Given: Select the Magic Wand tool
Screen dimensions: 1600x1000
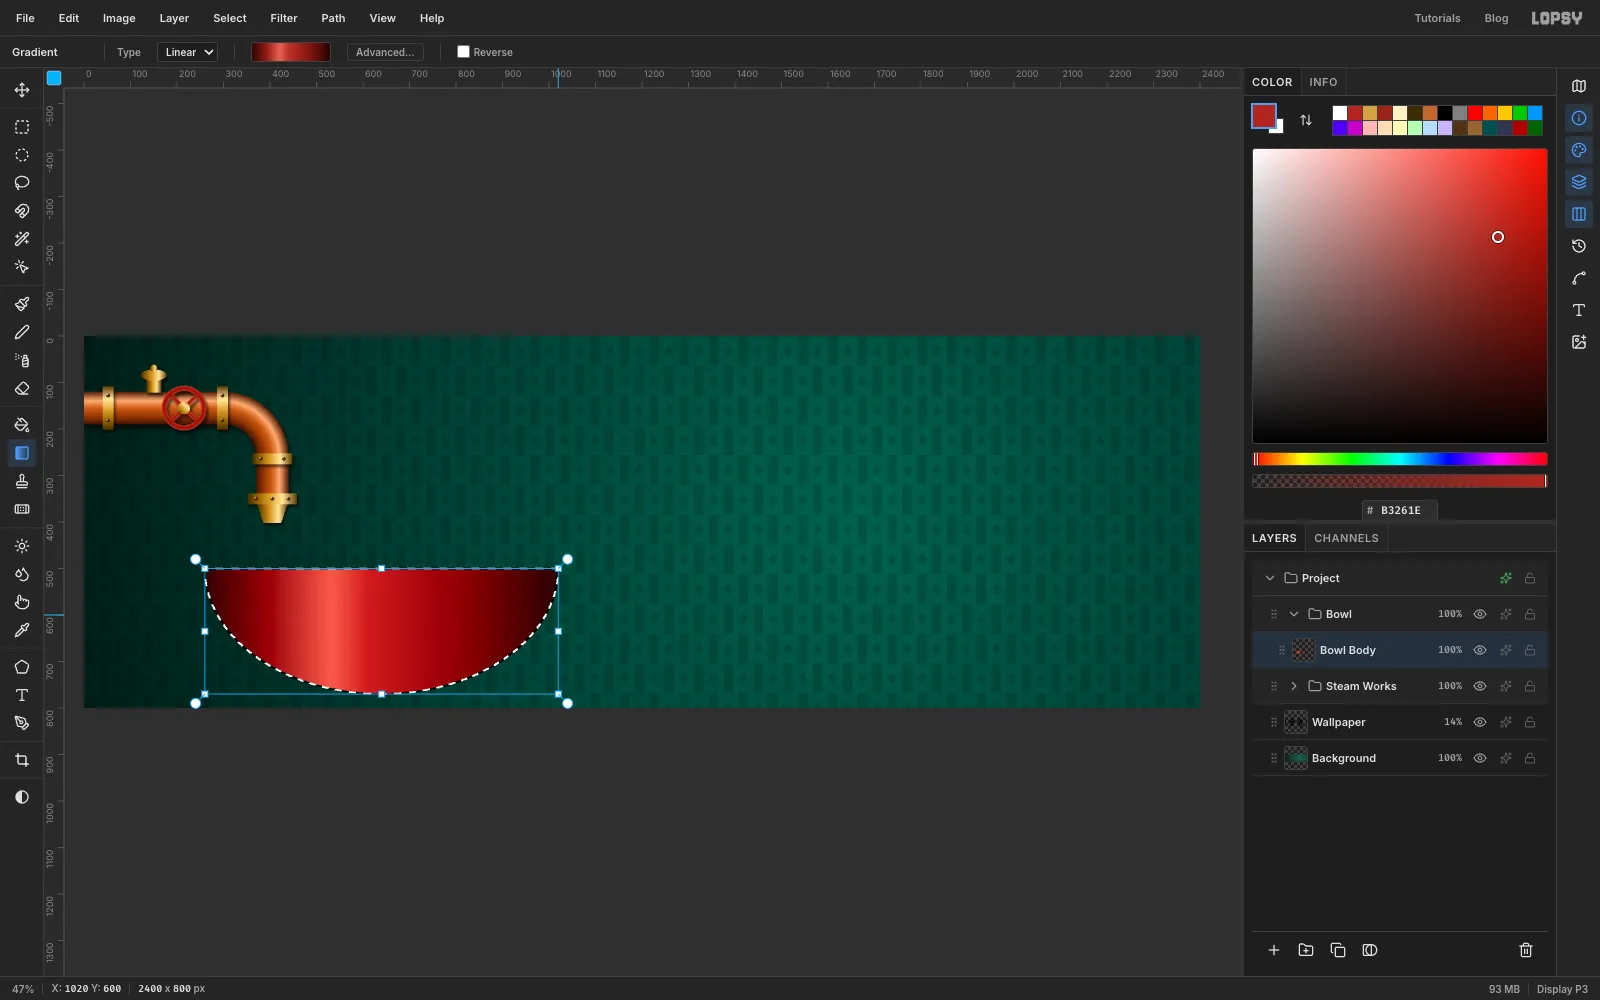Looking at the screenshot, I should click(x=22, y=239).
